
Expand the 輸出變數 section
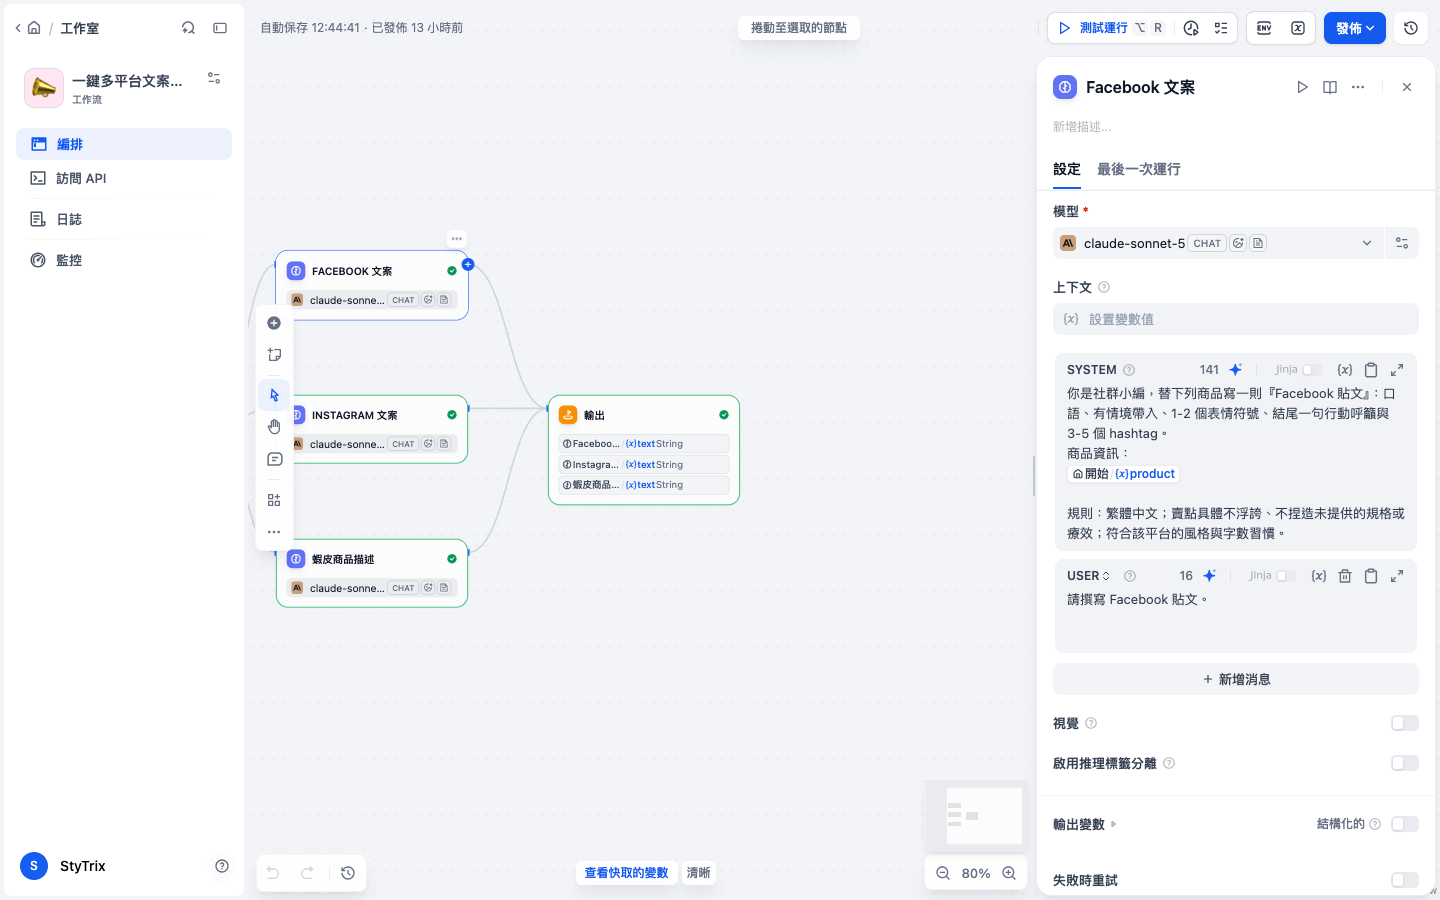point(1084,824)
